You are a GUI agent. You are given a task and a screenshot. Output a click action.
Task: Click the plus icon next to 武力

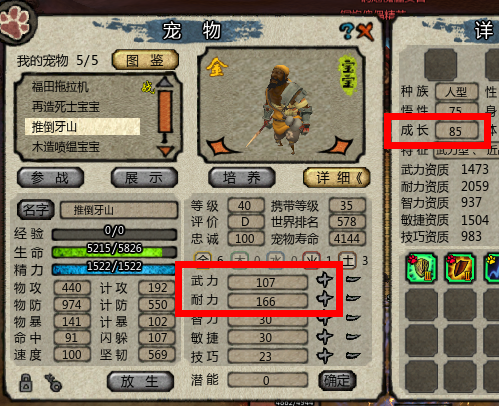[325, 280]
